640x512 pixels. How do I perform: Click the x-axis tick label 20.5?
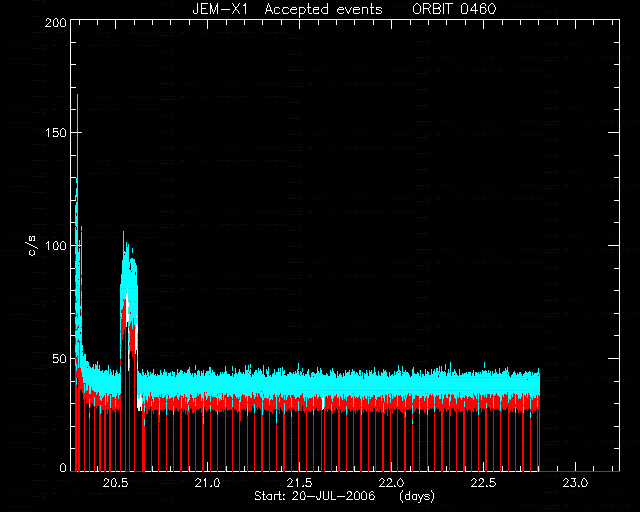coord(116,483)
